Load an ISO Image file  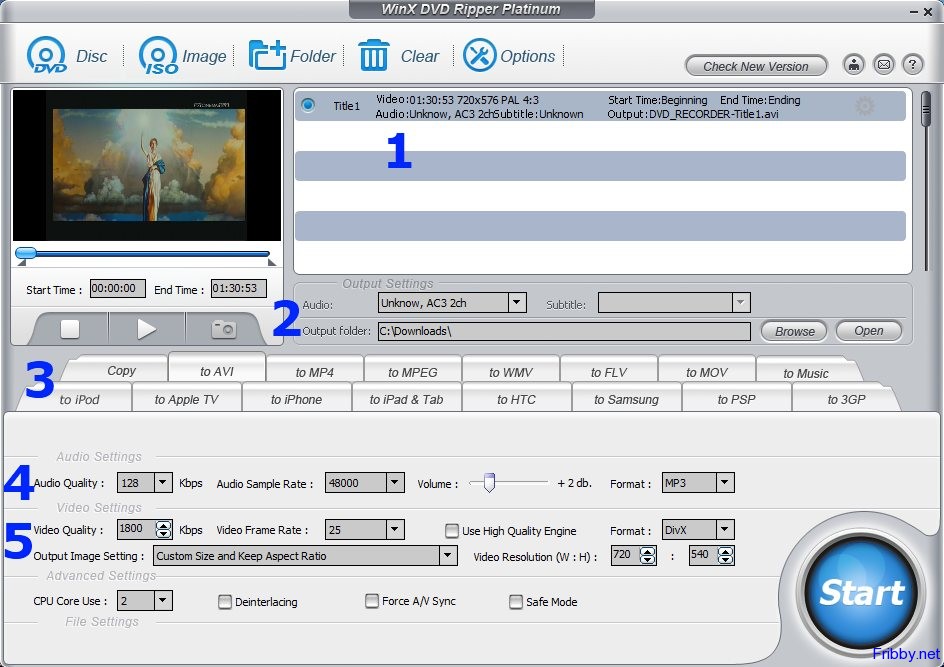tap(182, 55)
